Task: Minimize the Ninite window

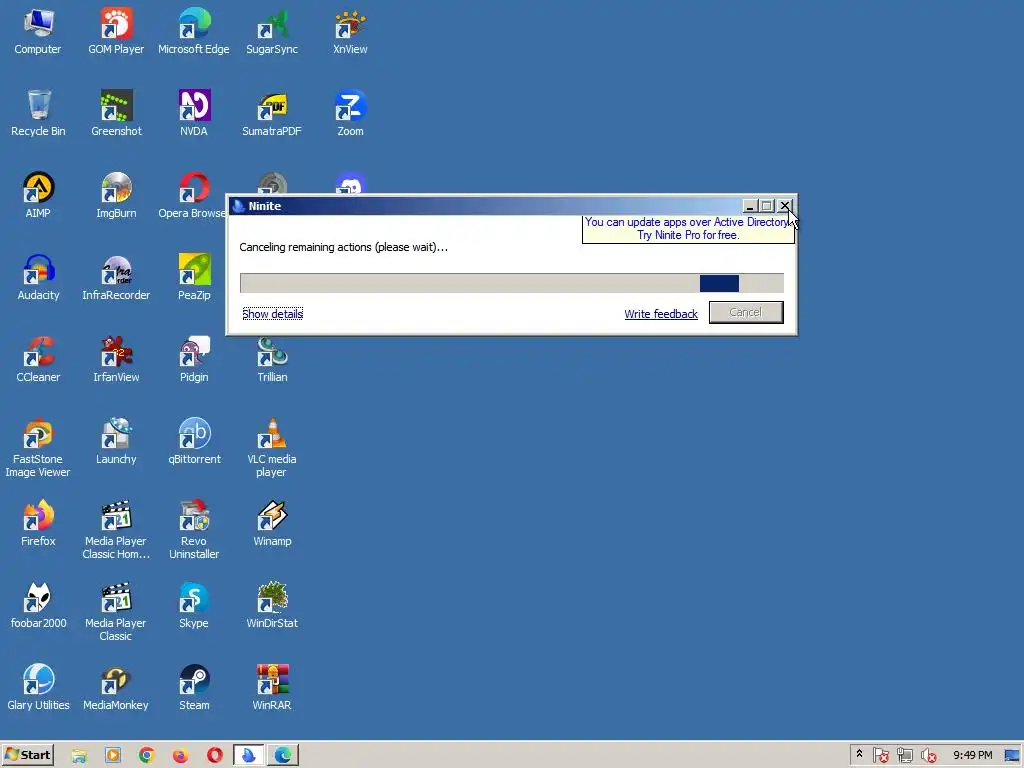Action: coord(750,206)
